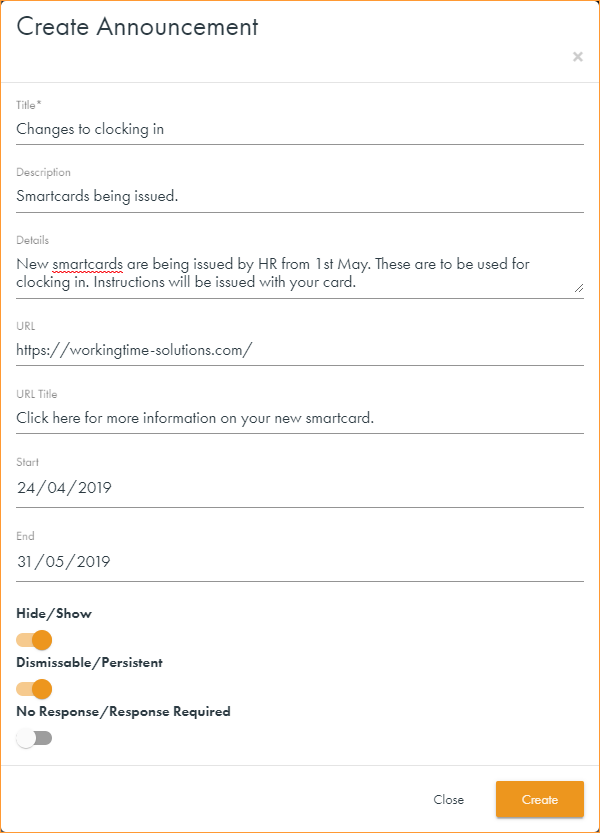
Task: Open the End date field 31/05/2019
Action: pos(300,562)
